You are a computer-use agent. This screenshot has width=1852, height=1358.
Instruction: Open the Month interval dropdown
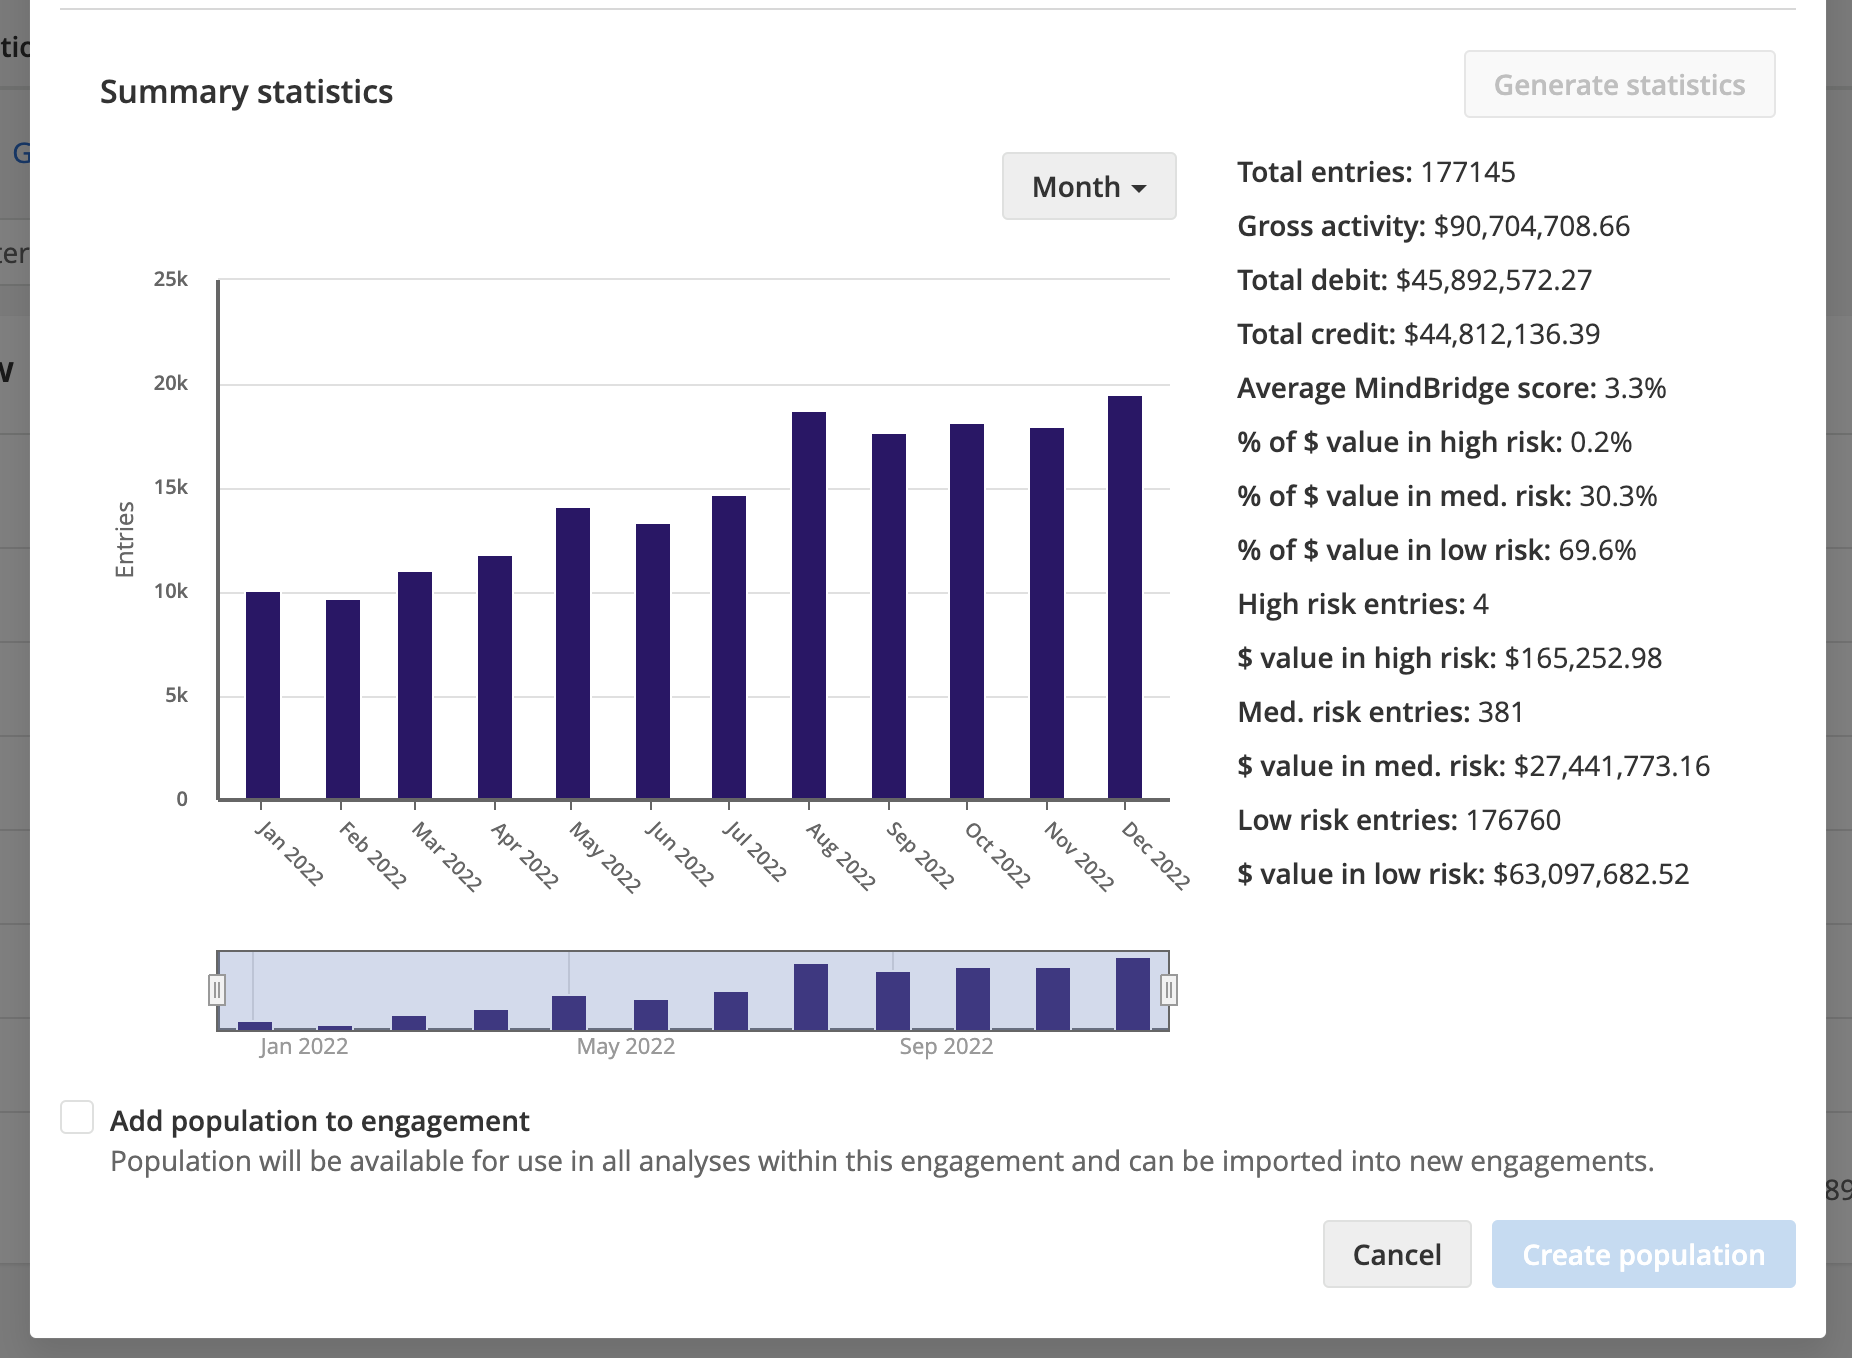click(1088, 187)
